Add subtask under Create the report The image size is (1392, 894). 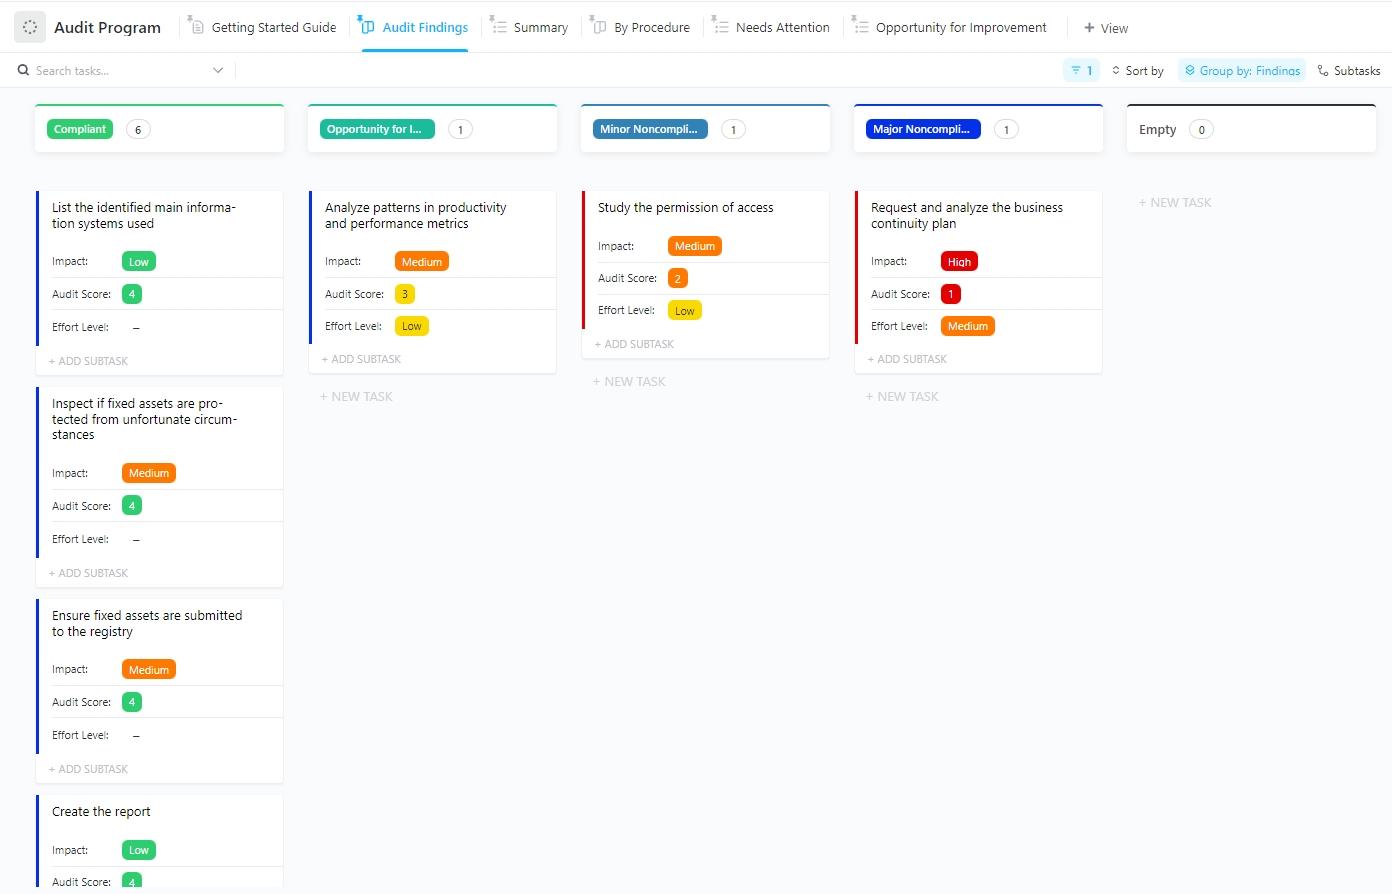(x=88, y=890)
